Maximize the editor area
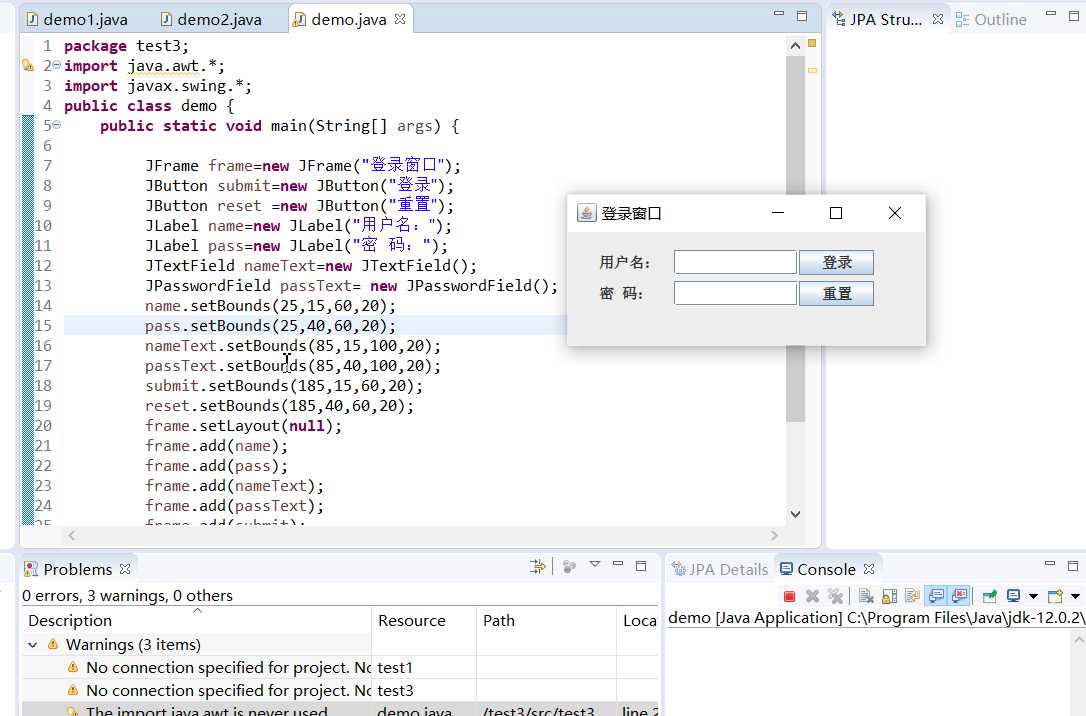This screenshot has width=1086, height=716. click(802, 15)
